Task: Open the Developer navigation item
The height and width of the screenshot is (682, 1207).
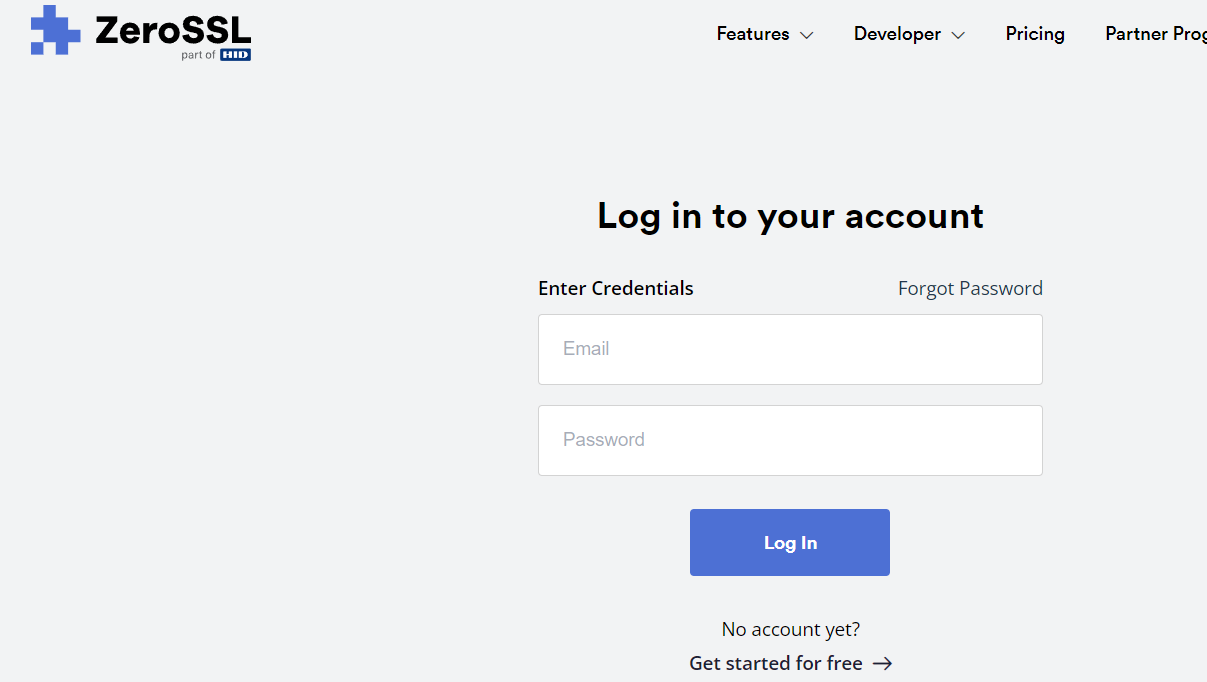Action: tap(909, 34)
